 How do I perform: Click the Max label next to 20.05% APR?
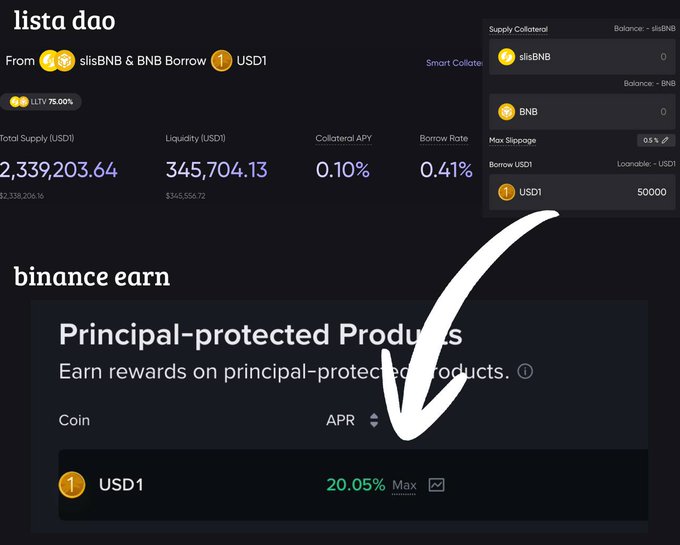click(404, 486)
